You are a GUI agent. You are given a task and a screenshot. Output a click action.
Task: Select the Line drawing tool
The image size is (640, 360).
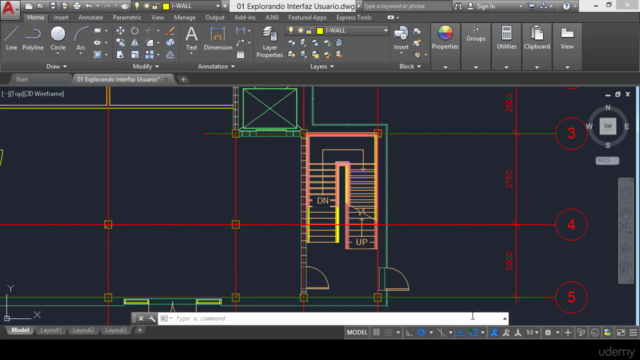pyautogui.click(x=11, y=38)
